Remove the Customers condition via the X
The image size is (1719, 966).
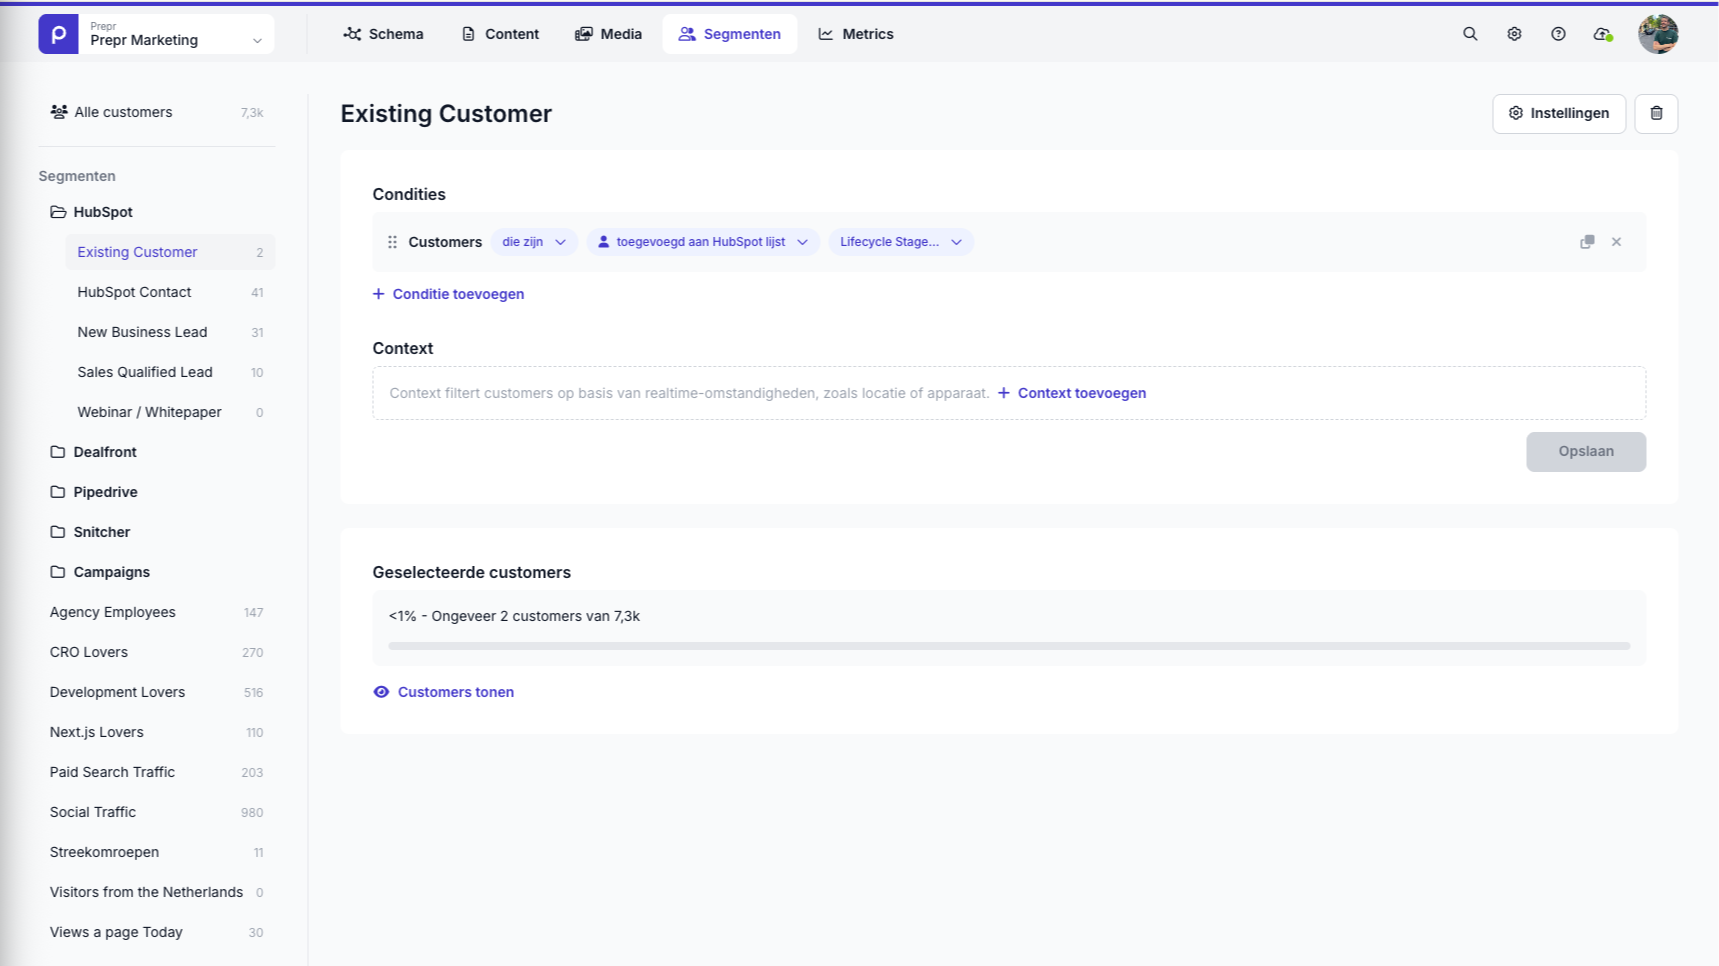pyautogui.click(x=1616, y=241)
